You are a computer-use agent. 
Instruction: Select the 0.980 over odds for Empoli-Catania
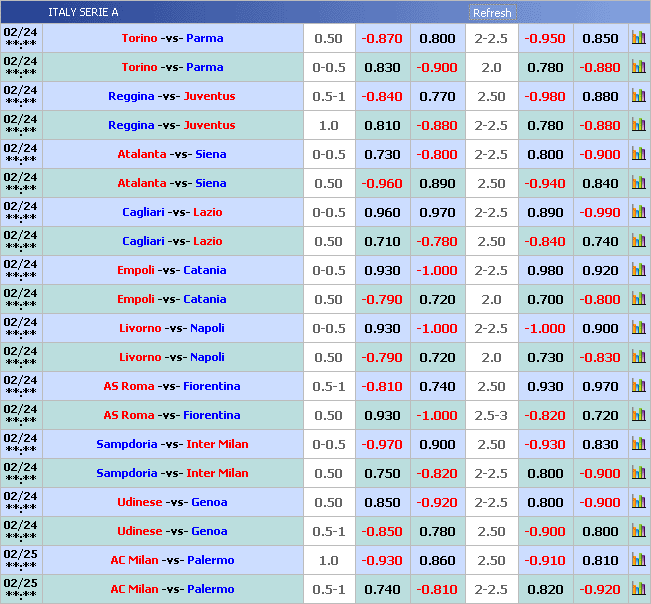pyautogui.click(x=545, y=271)
